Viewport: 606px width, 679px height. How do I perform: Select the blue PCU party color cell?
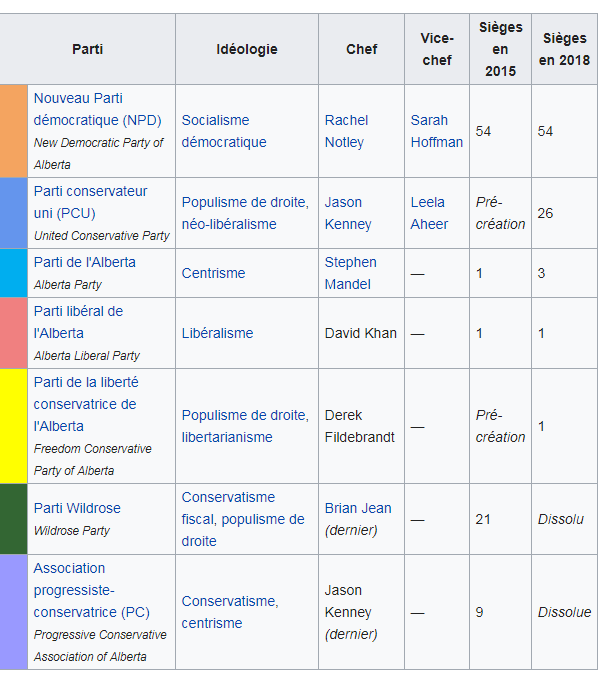click(13, 213)
